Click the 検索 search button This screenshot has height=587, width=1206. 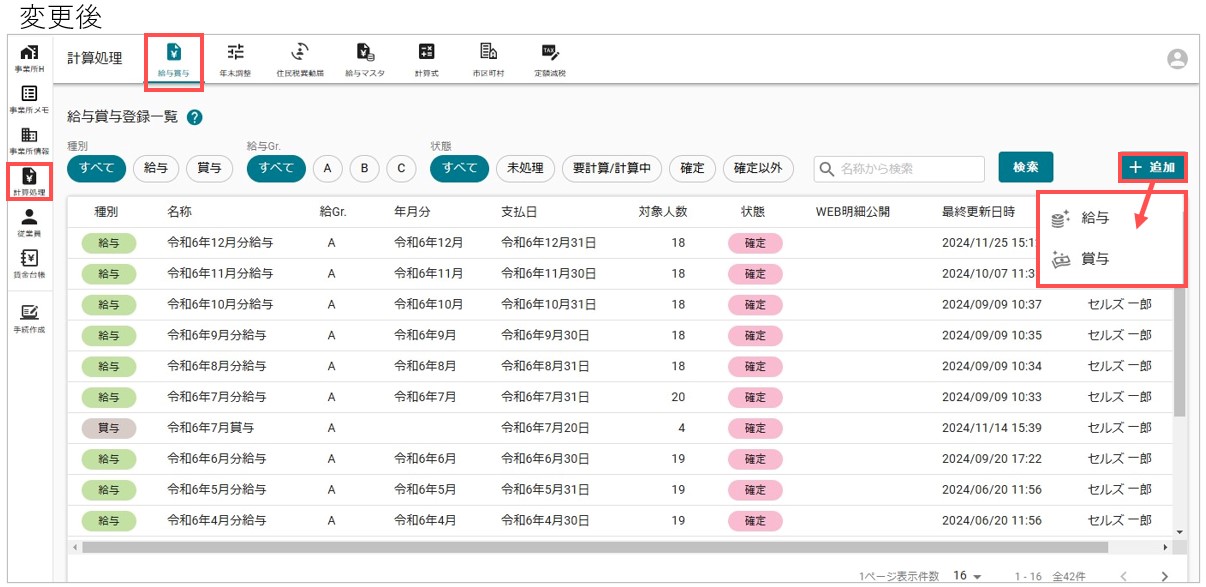[x=1025, y=167]
